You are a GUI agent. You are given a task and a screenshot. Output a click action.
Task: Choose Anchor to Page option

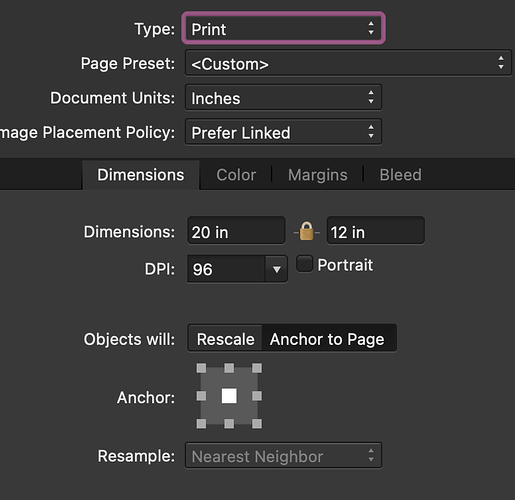(x=327, y=339)
